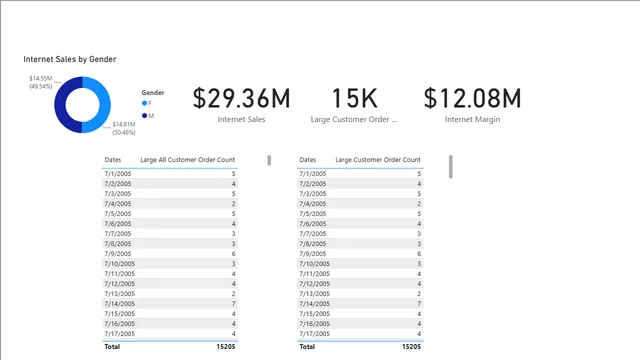
Task: Select 7/7/2005 row in right table
Action: (360, 234)
